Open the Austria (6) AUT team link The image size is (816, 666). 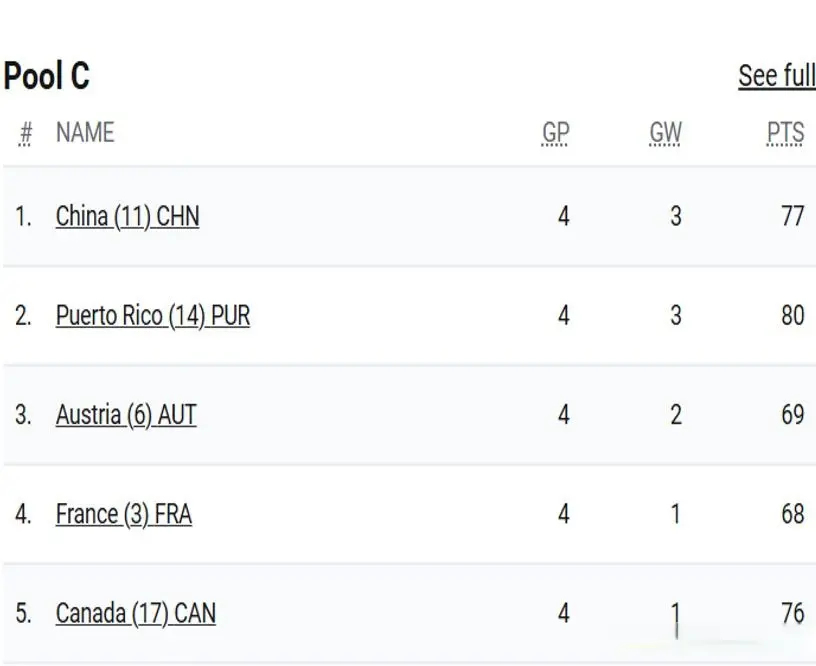tap(126, 415)
